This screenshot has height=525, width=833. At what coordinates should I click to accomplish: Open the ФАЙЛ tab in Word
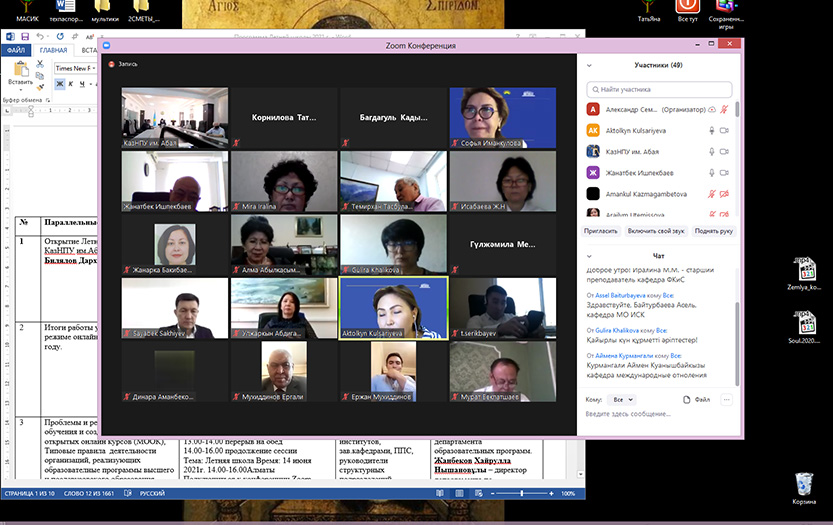pyautogui.click(x=17, y=50)
